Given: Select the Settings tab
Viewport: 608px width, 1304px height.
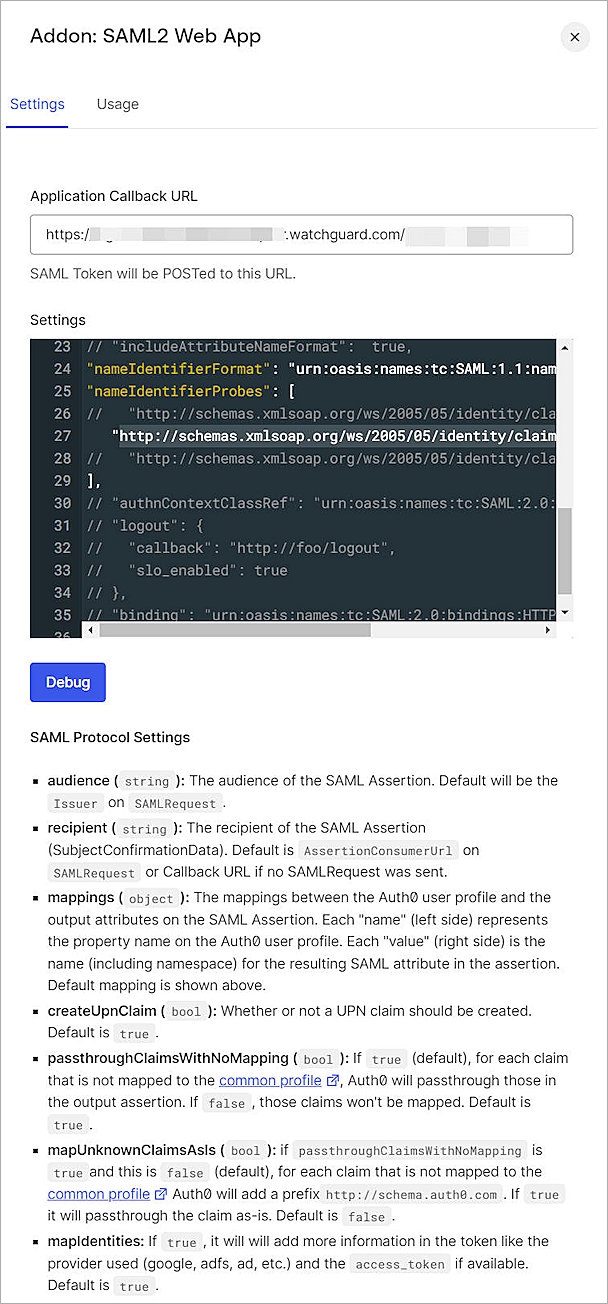Looking at the screenshot, I should click(37, 104).
